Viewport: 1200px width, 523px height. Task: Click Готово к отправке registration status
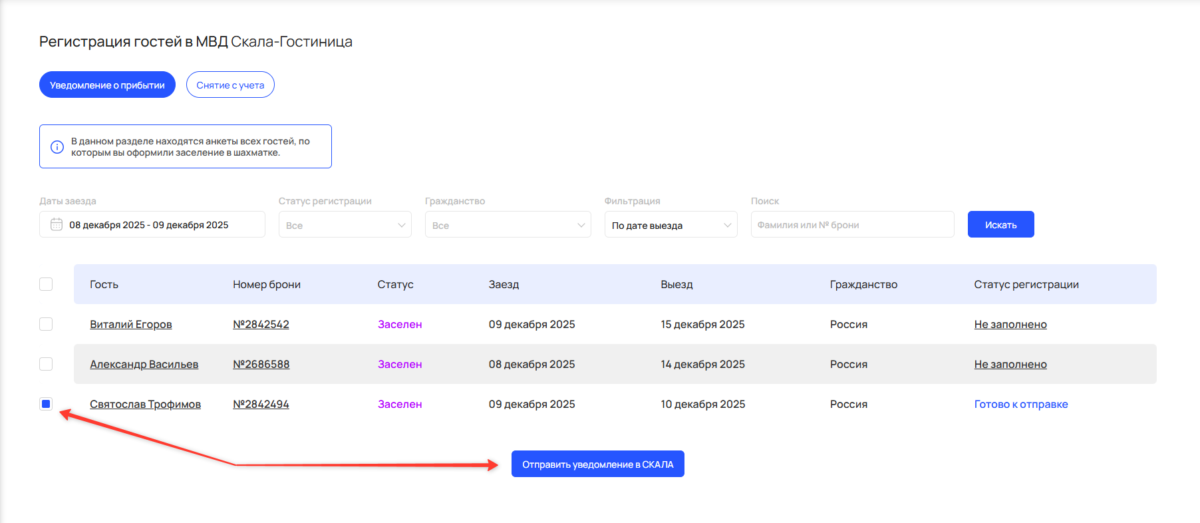pos(1021,404)
